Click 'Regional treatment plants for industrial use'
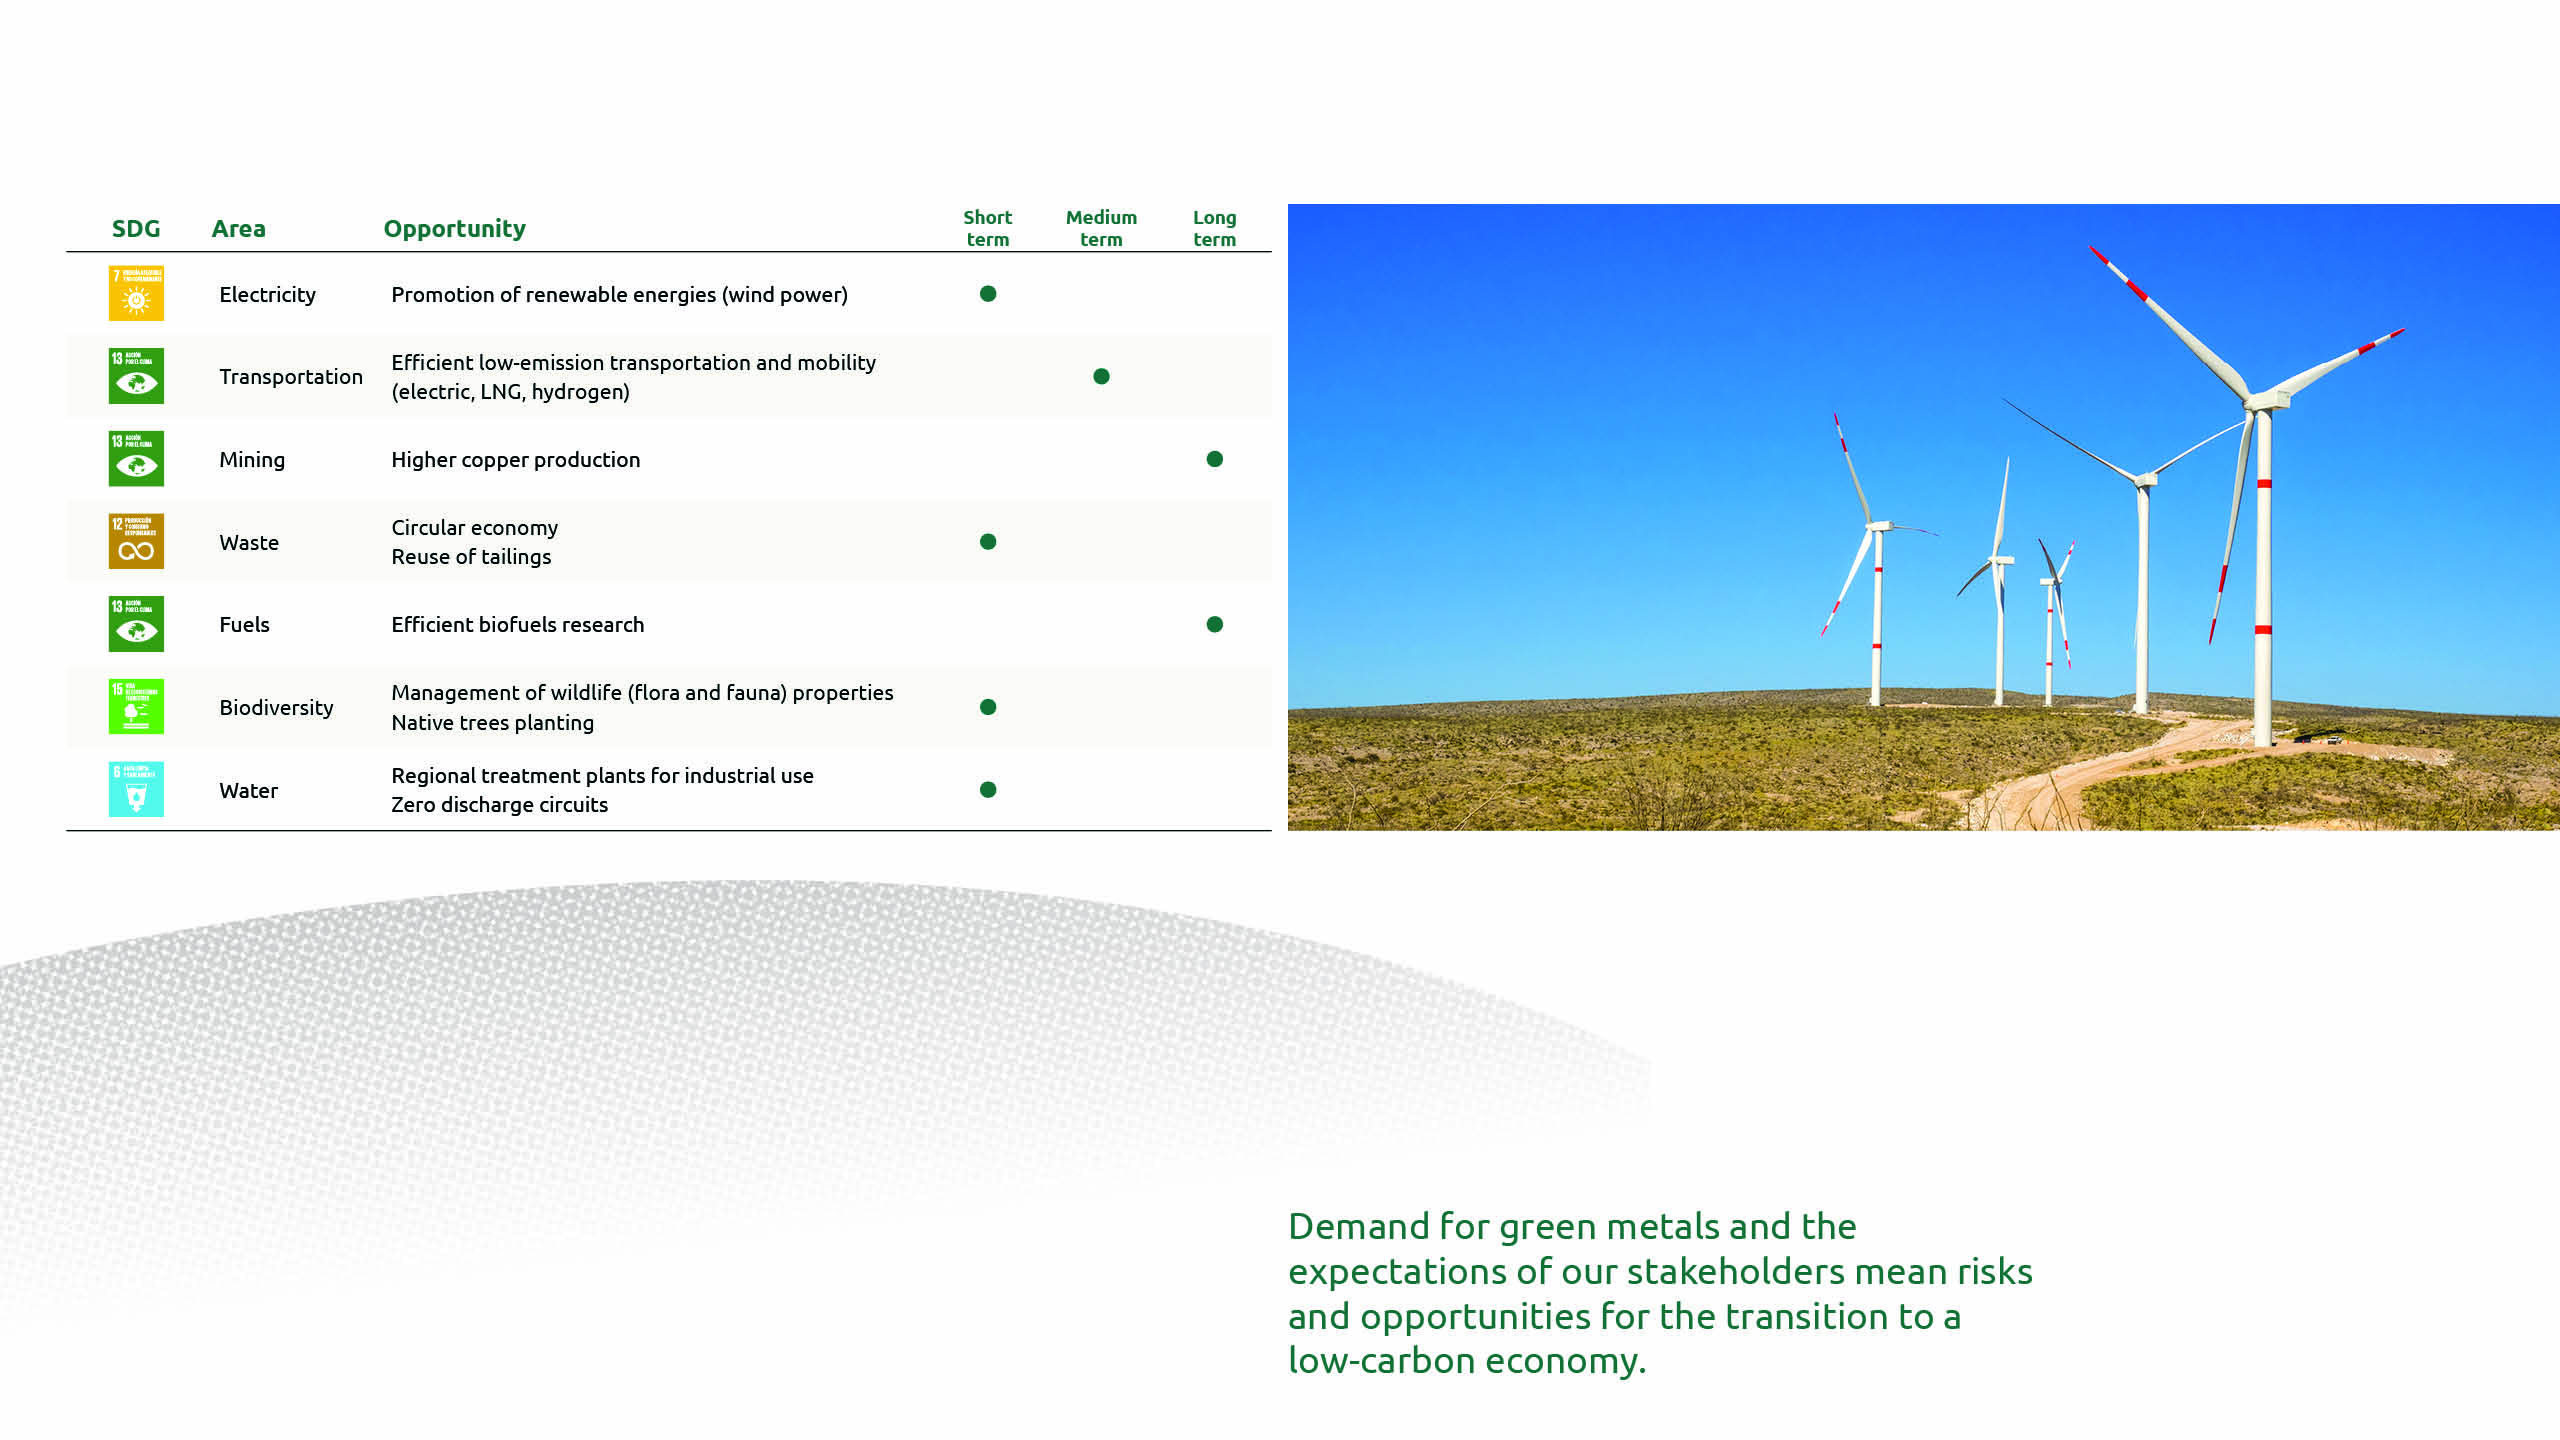2560x1440 pixels. pos(602,776)
